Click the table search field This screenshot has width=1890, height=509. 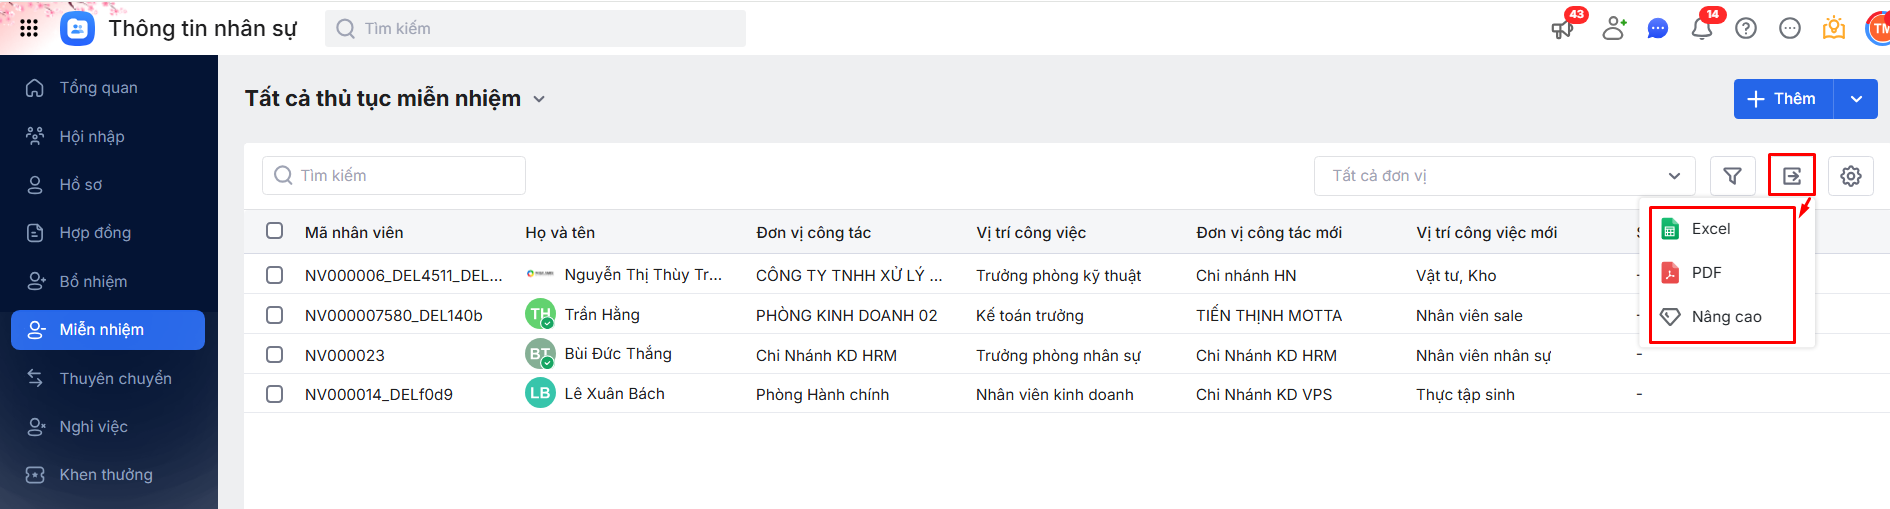click(394, 176)
